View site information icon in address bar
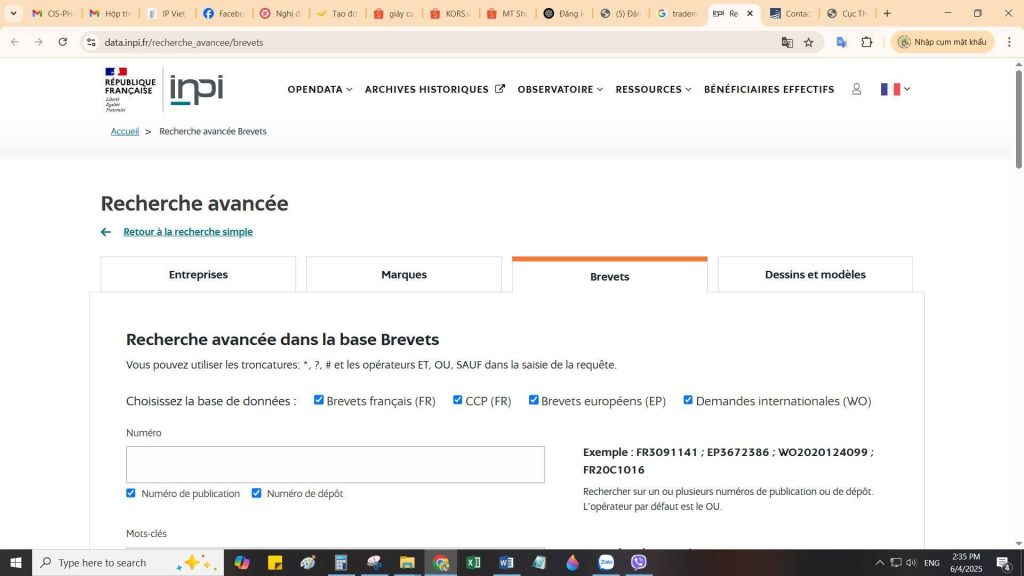This screenshot has width=1024, height=576. pyautogui.click(x=91, y=42)
